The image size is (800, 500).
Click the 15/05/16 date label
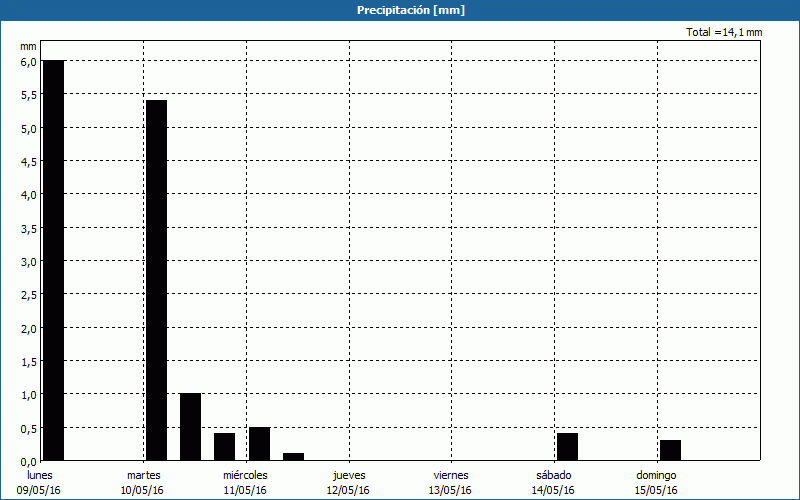coord(656,490)
